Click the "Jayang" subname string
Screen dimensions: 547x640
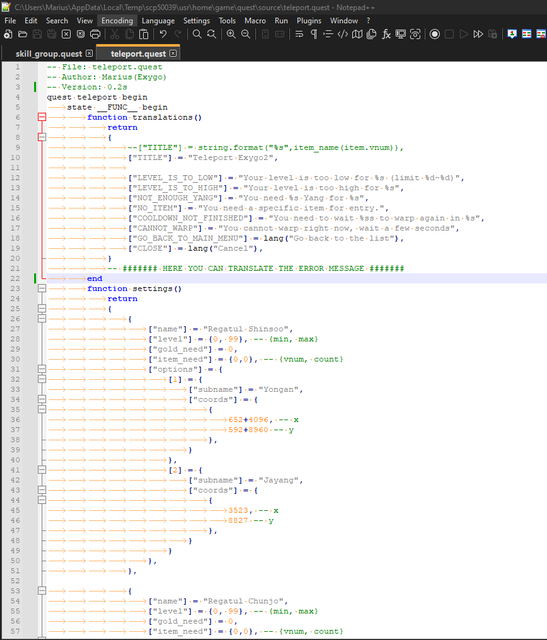(x=278, y=480)
